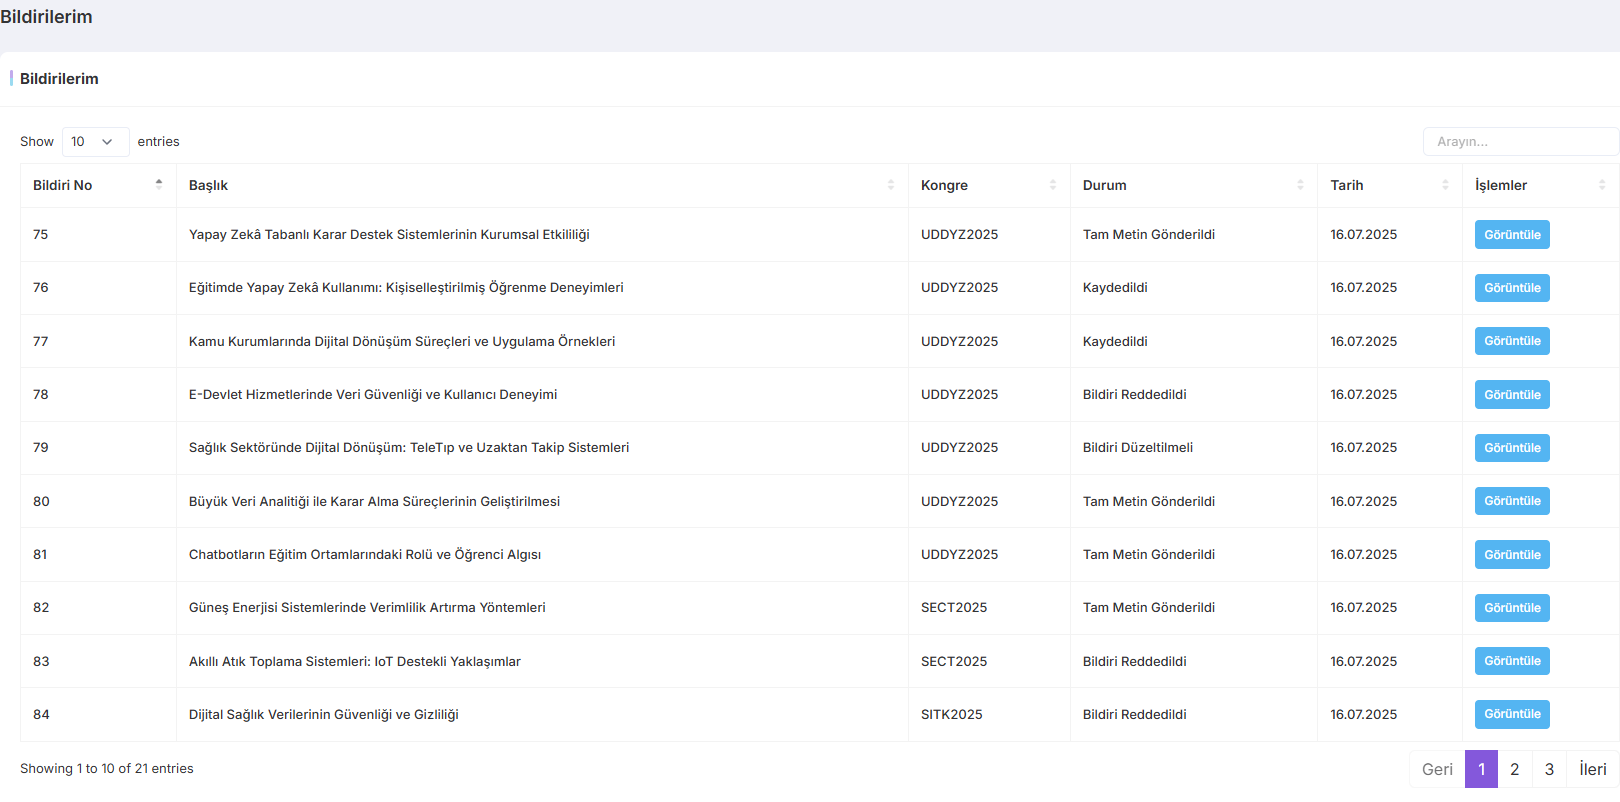
Task: Jump to page 3 of the table
Action: click(x=1549, y=769)
